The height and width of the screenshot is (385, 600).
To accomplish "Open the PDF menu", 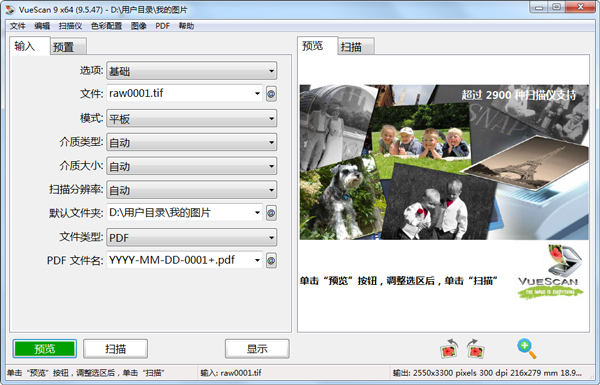I will click(163, 26).
